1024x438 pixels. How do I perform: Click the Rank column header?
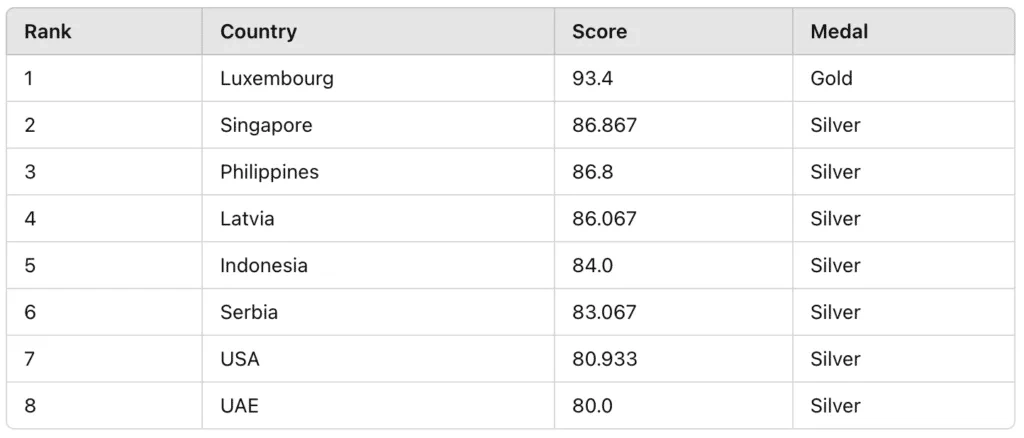[x=48, y=32]
